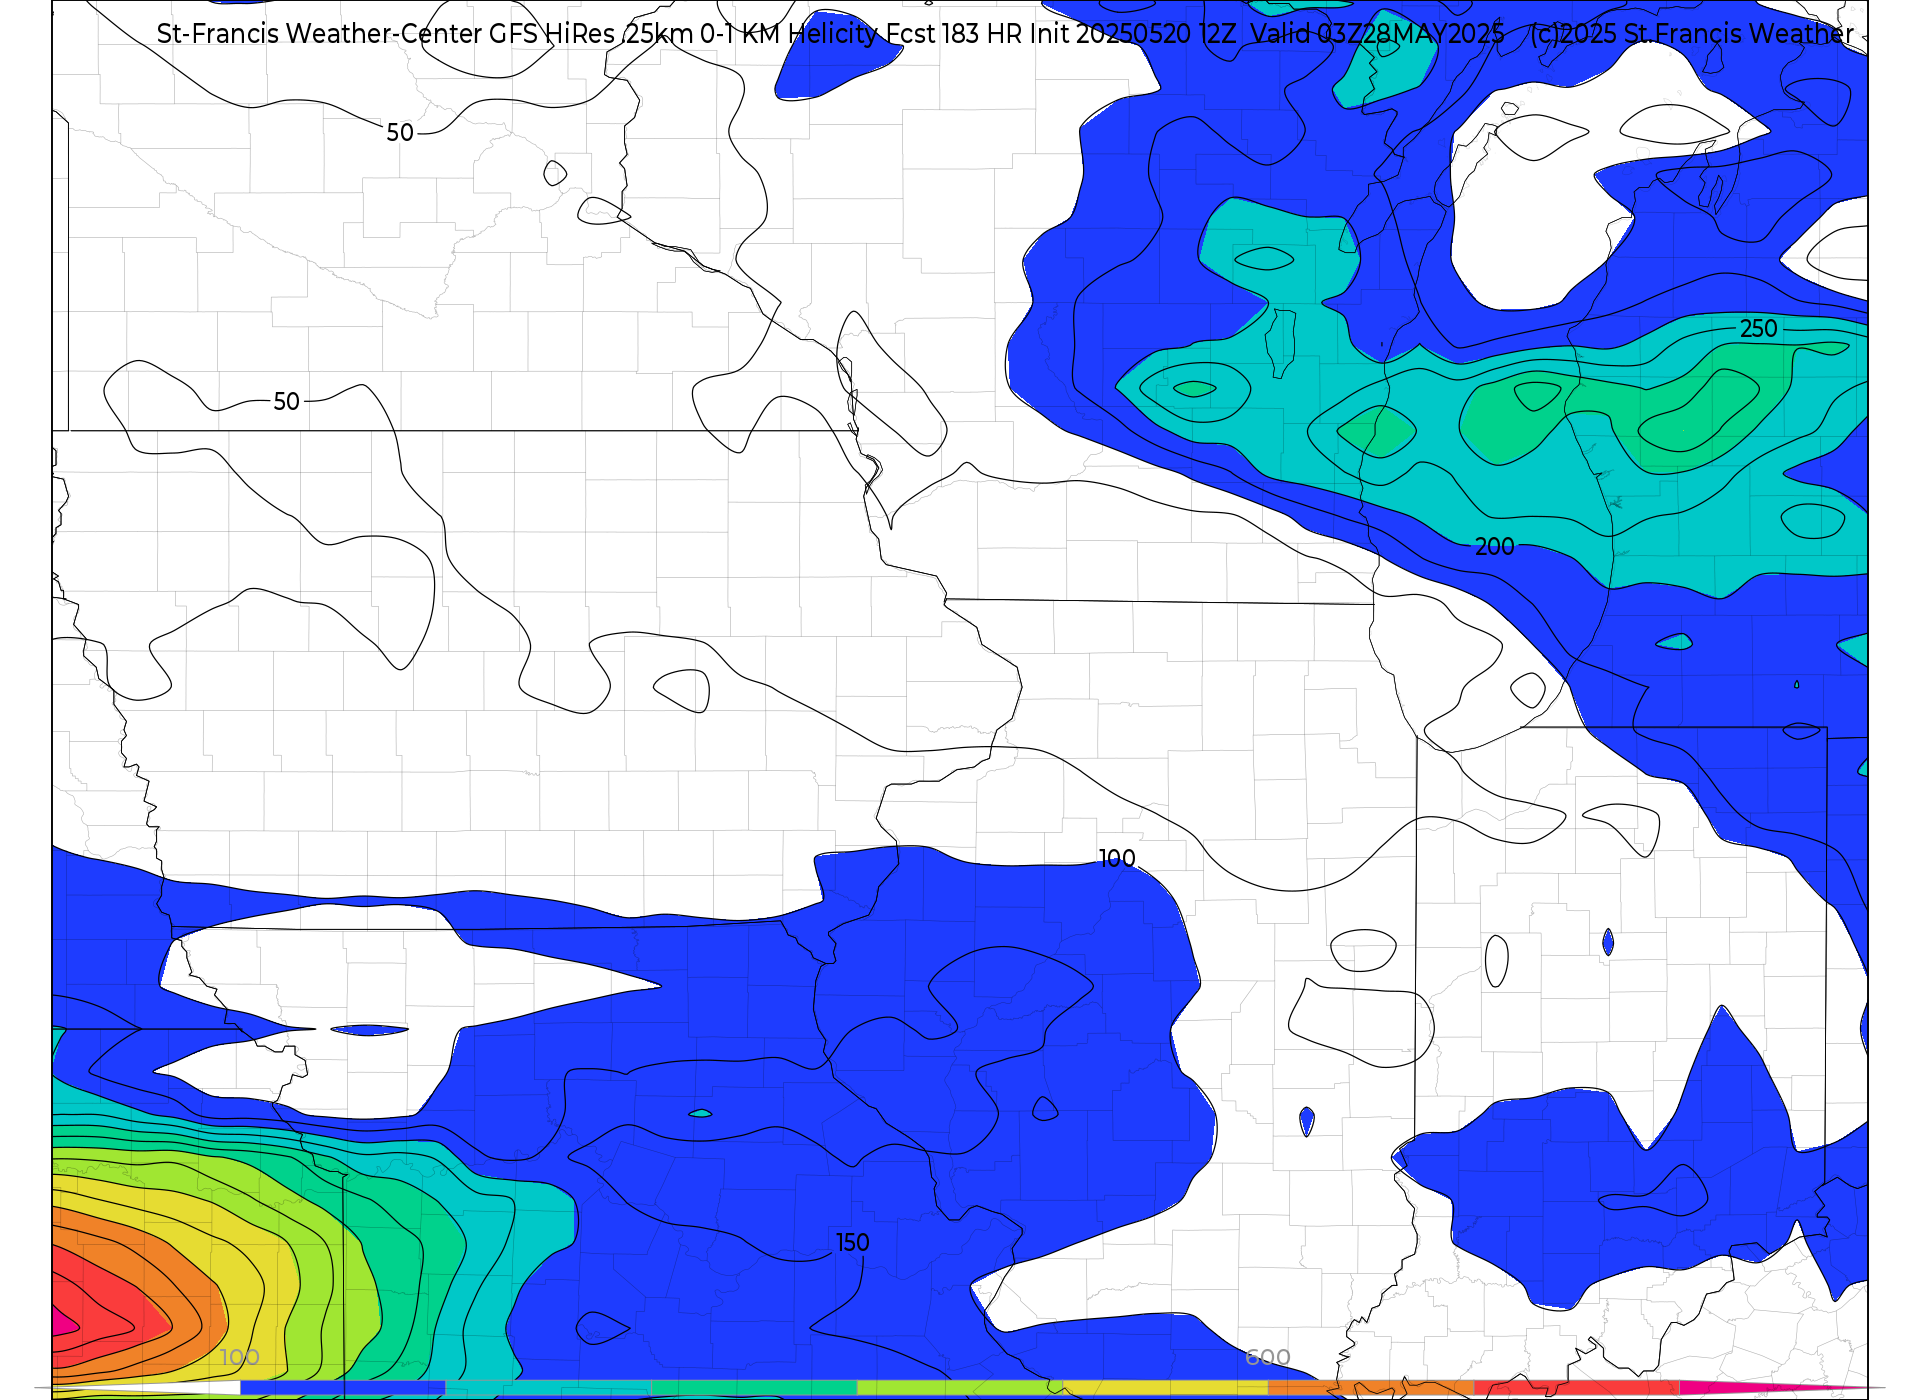The width and height of the screenshot is (1920, 1400).
Task: Click the "150" contour label
Action: point(853,1243)
